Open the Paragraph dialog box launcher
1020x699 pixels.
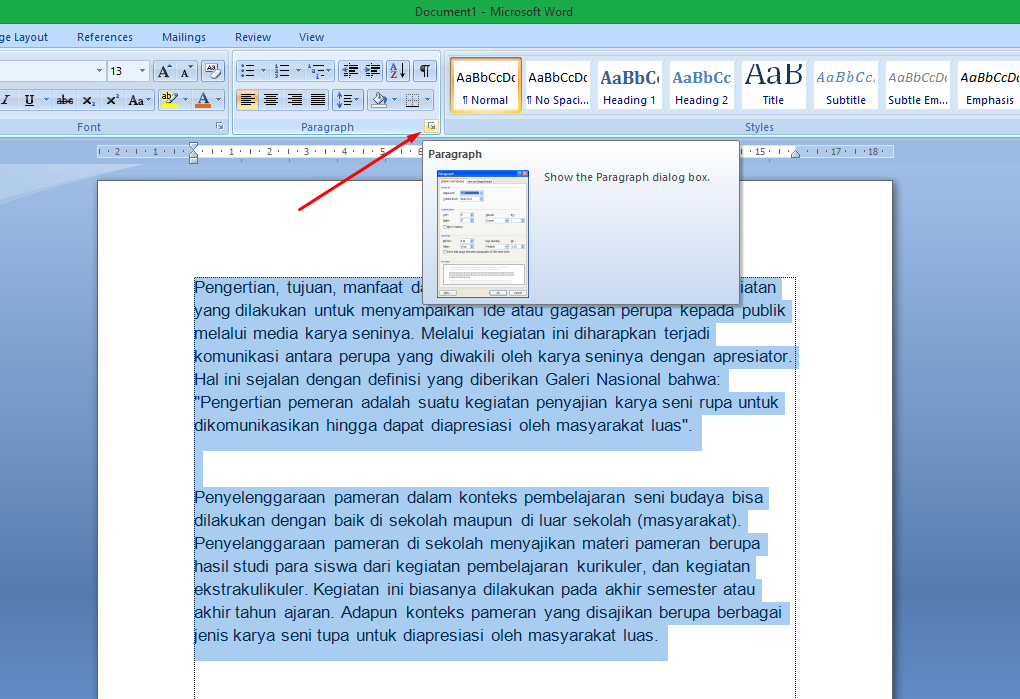point(433,125)
